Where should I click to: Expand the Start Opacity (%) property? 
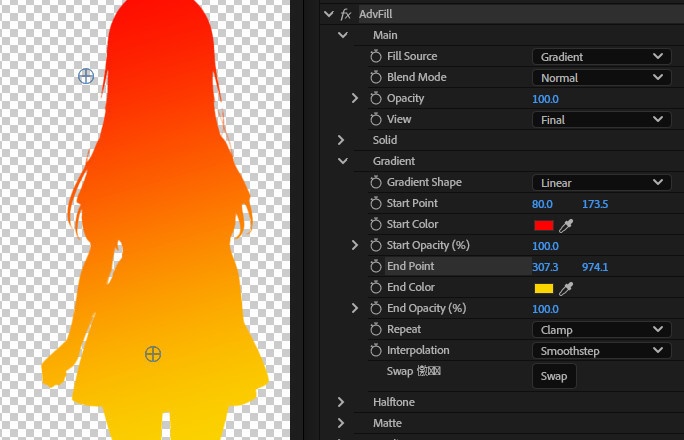355,245
